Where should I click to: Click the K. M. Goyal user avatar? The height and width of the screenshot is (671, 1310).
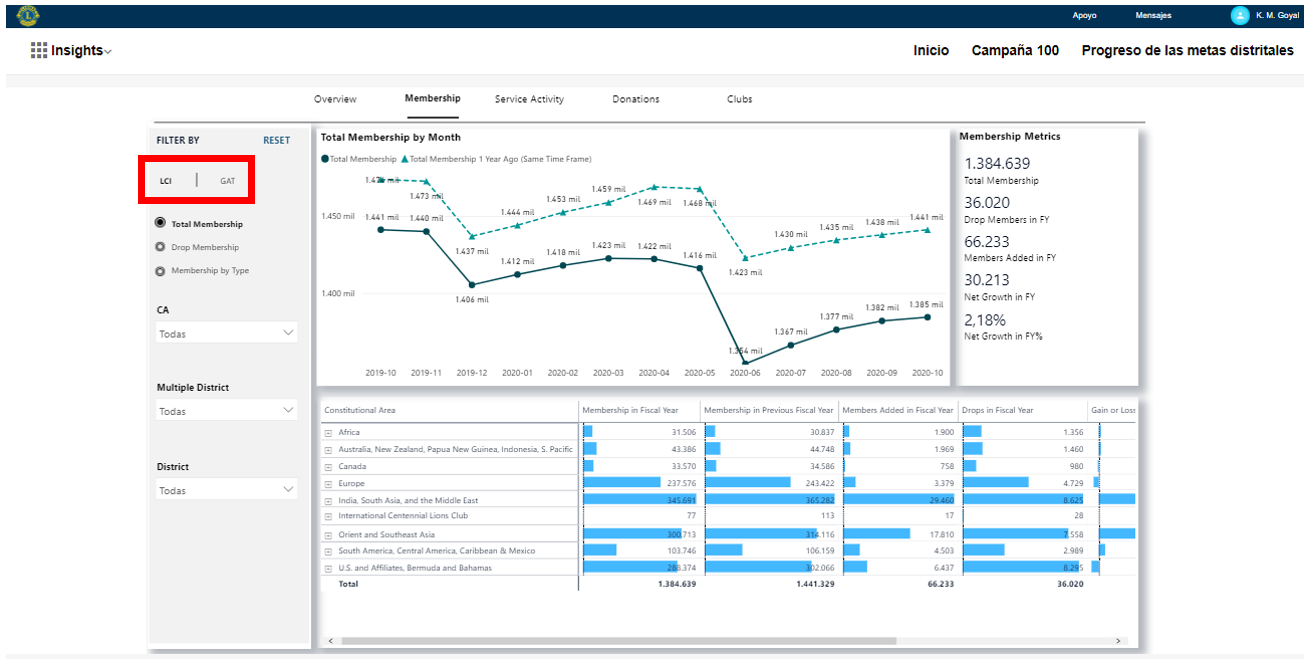[1240, 15]
